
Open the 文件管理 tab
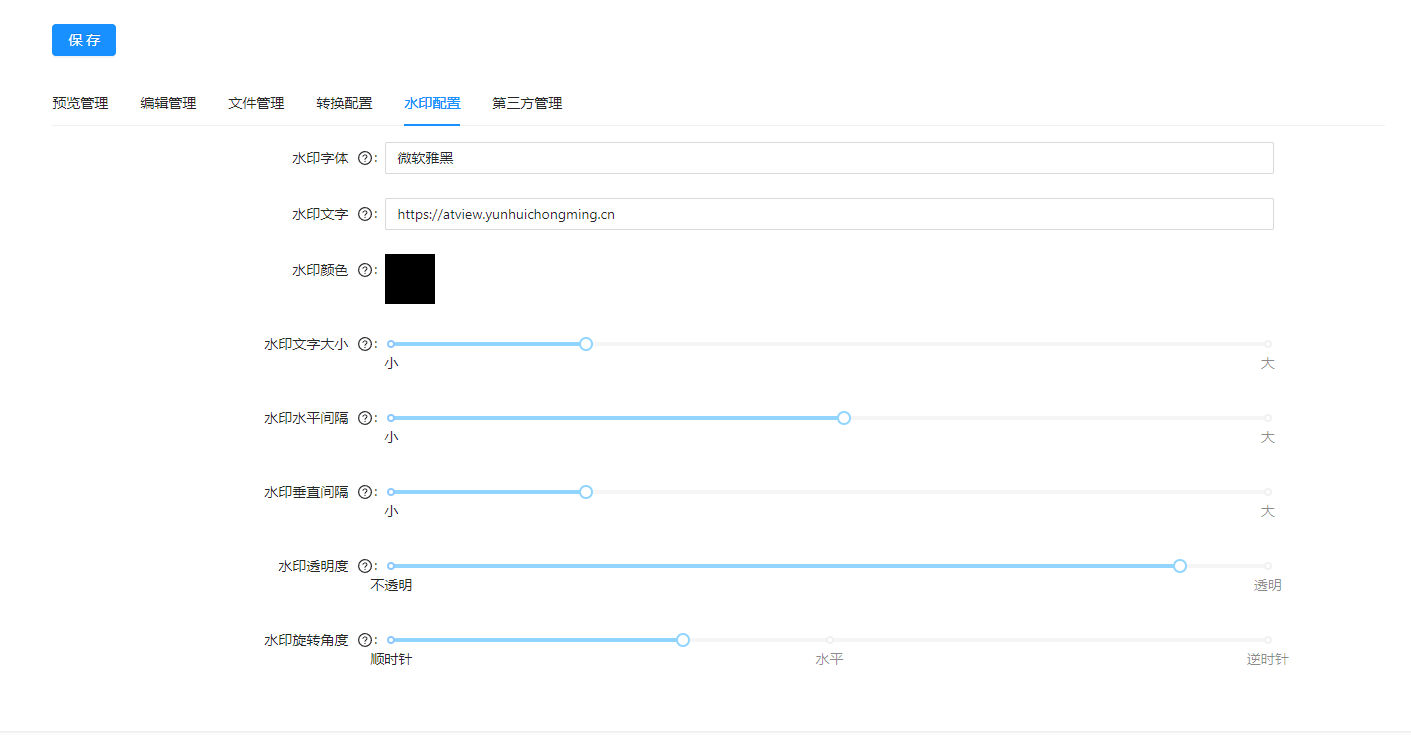[256, 103]
